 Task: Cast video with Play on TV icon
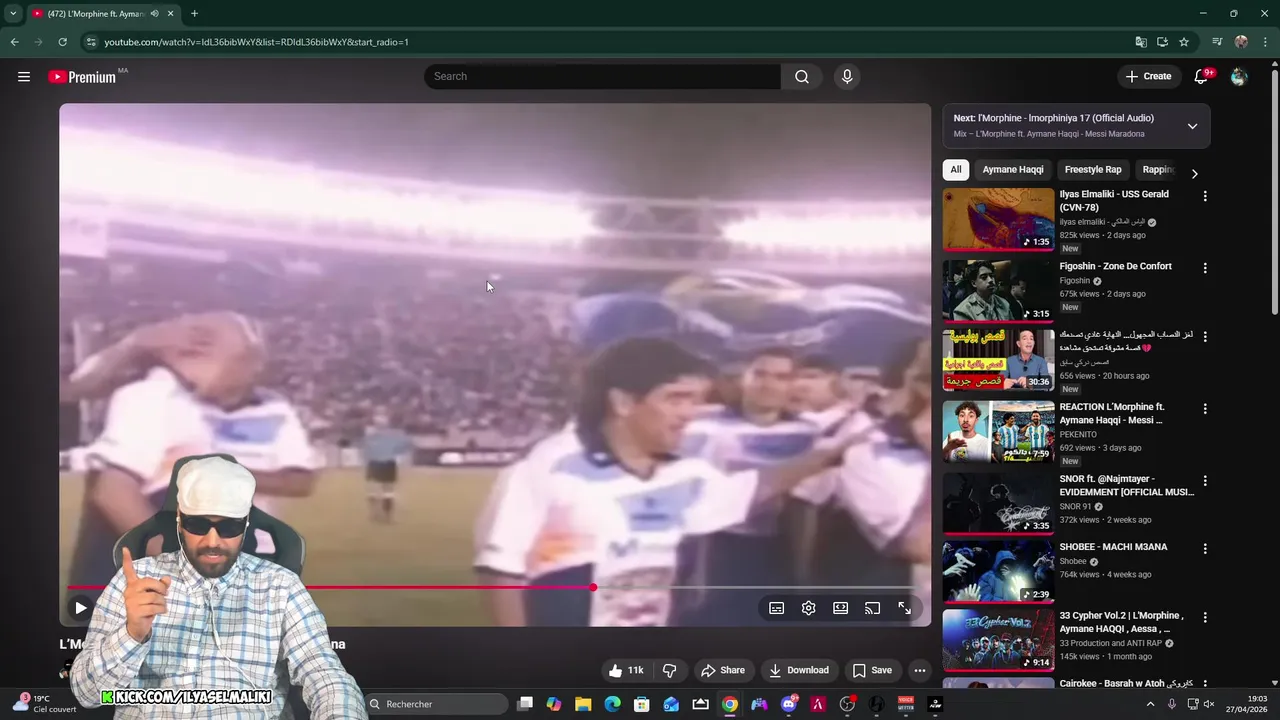click(872, 608)
